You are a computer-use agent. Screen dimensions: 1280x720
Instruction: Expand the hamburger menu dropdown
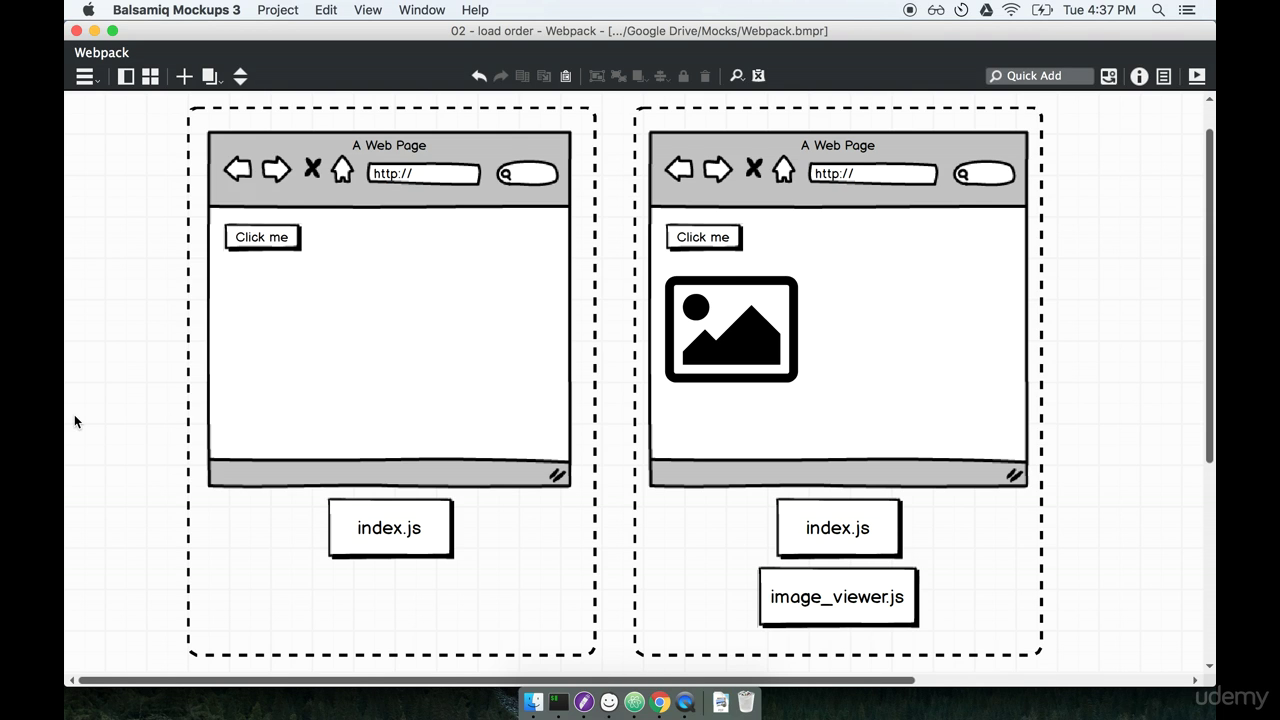click(x=87, y=76)
